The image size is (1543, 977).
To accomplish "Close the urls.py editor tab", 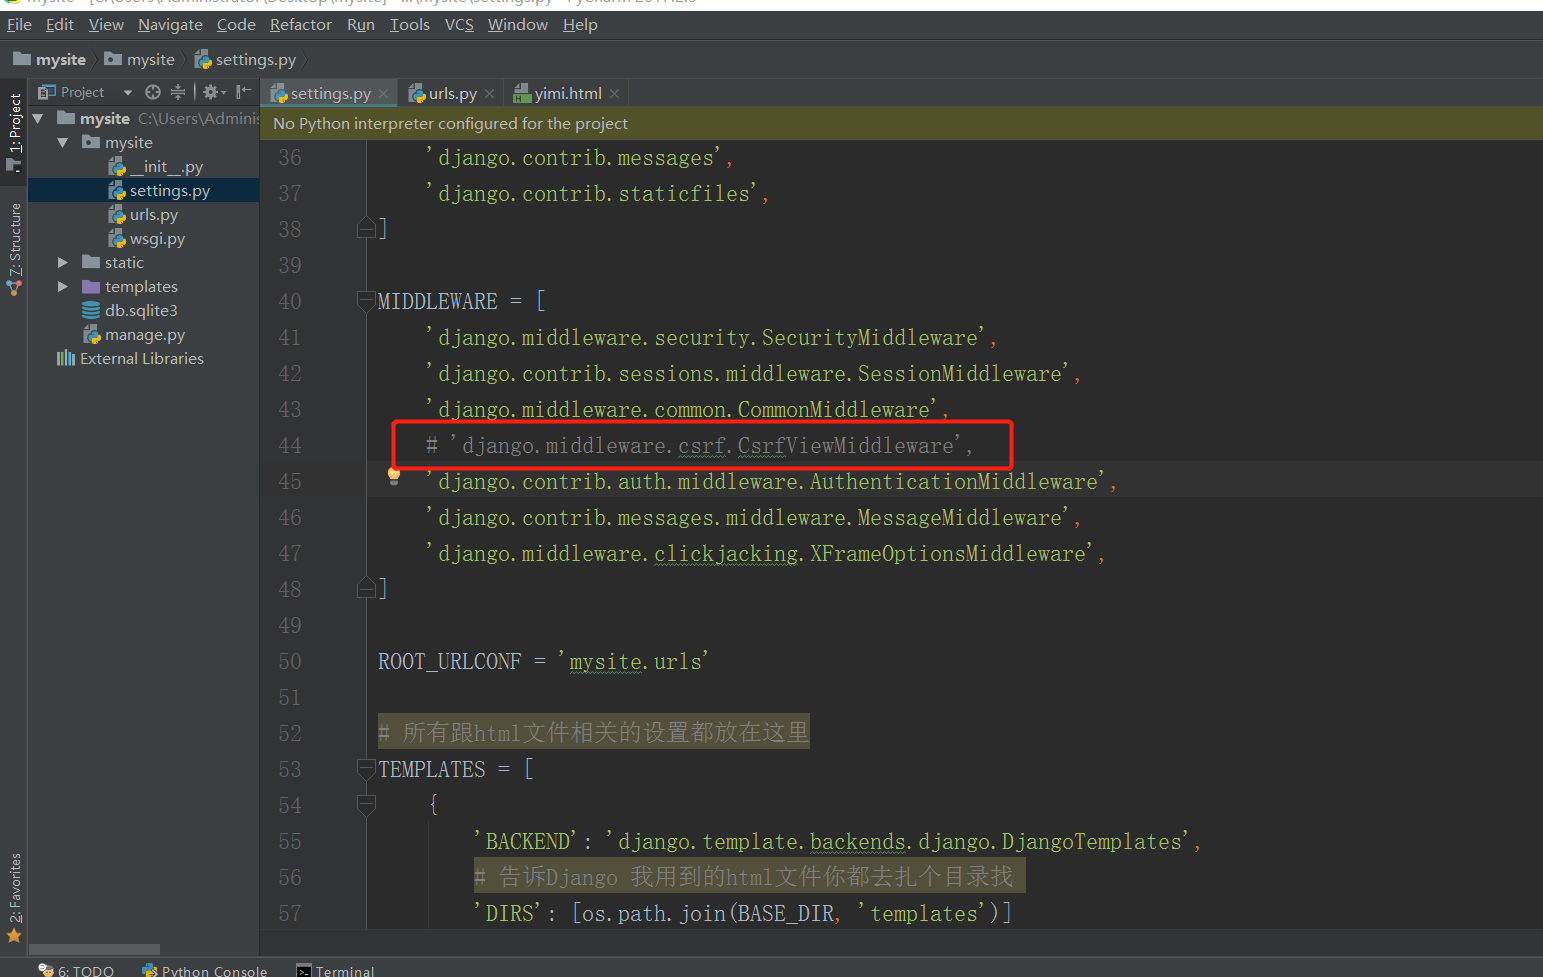I will tap(489, 94).
